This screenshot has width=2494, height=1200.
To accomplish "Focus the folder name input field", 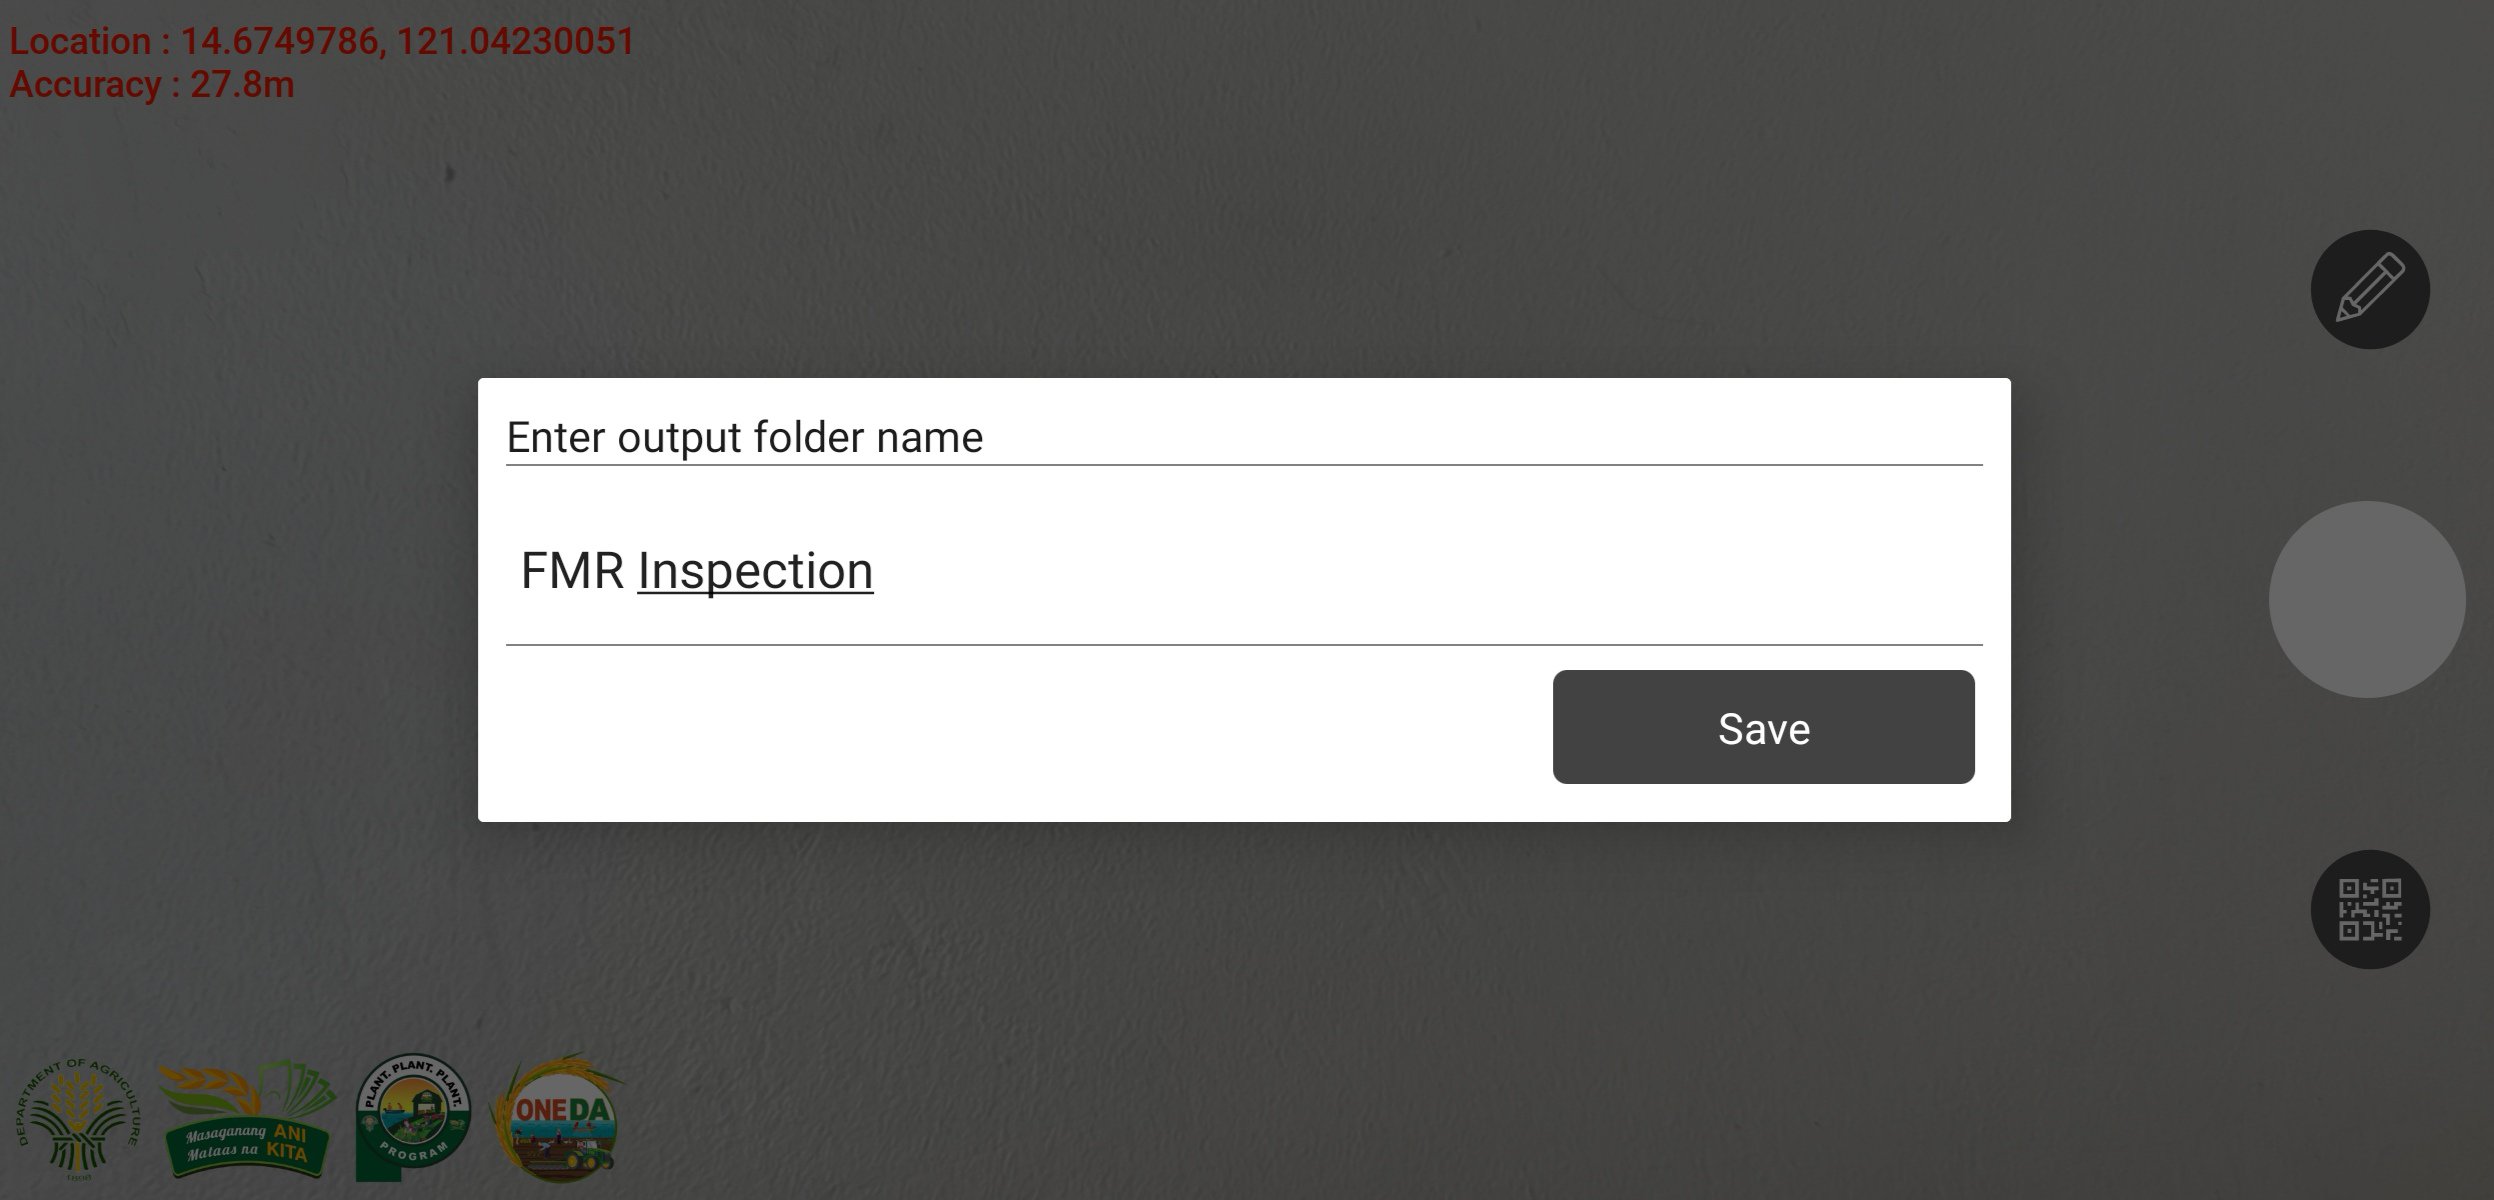I will coord(1243,572).
